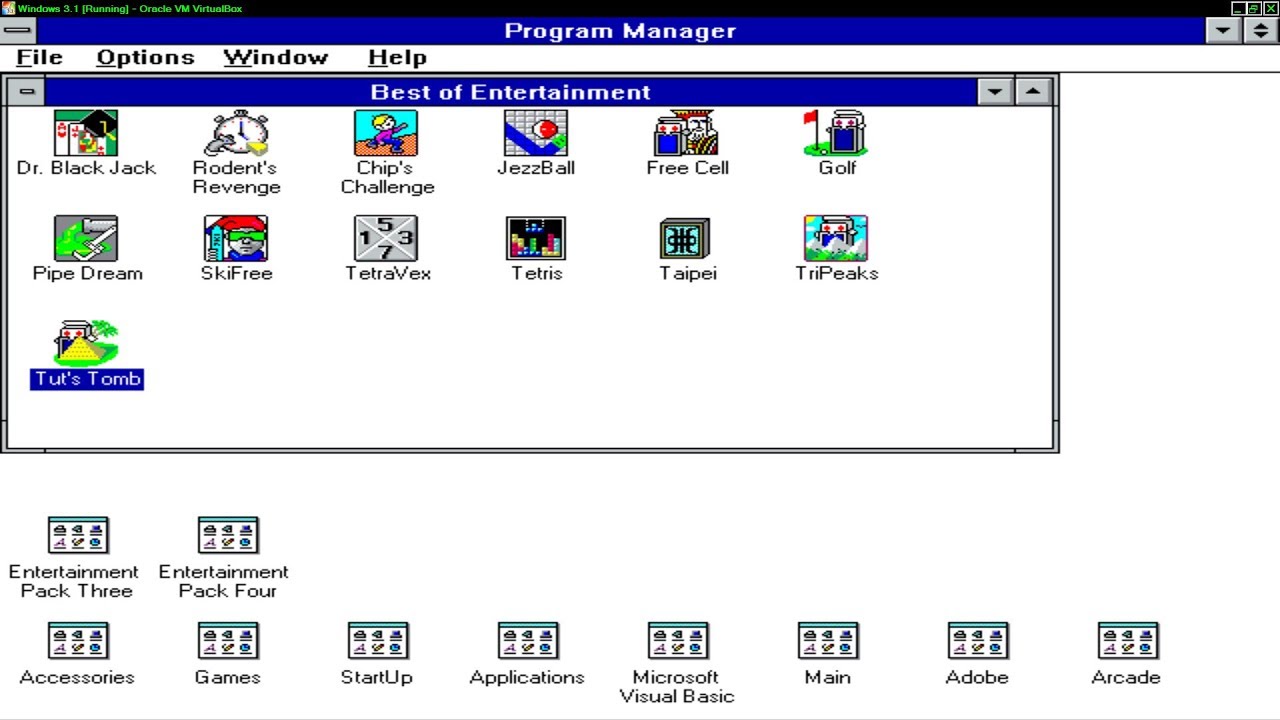The image size is (1280, 720).
Task: Open Best of Entertainment window's control menu
Action: (x=26, y=92)
